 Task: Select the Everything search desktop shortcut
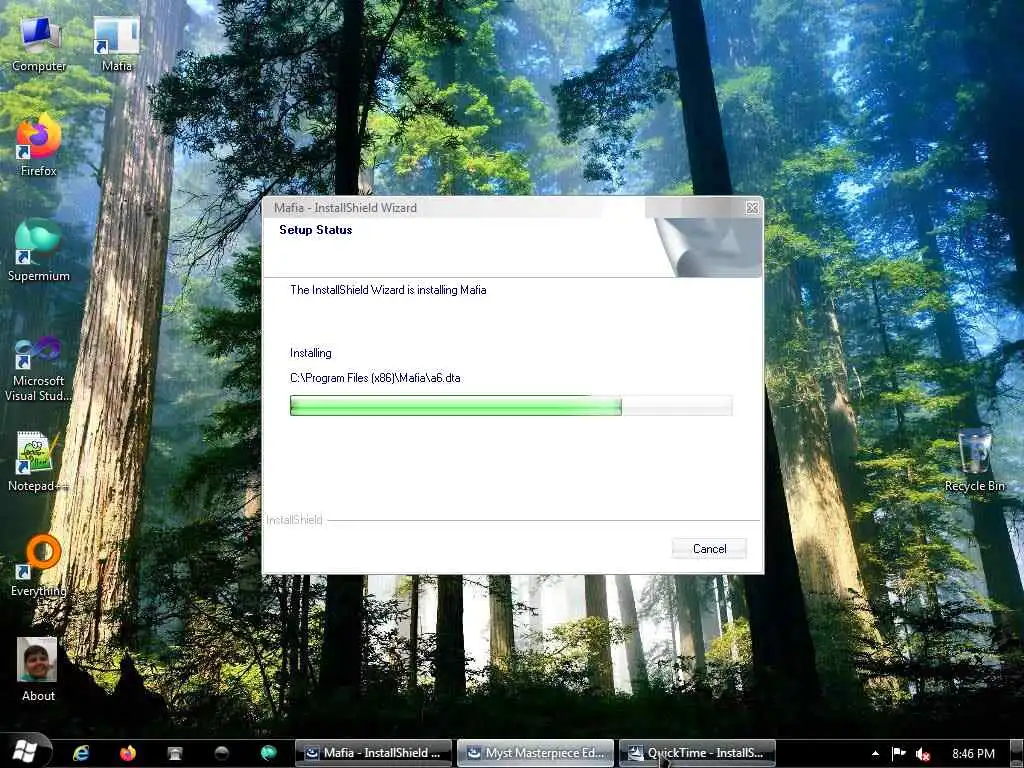tap(39, 566)
